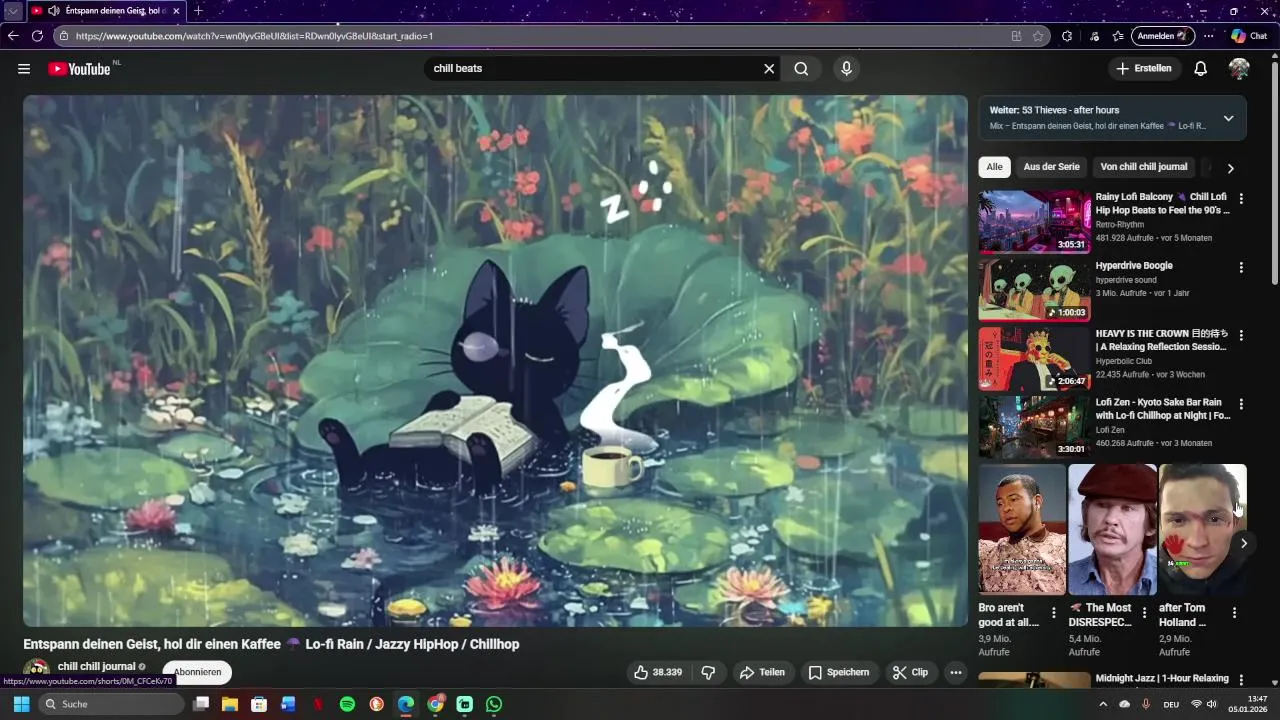This screenshot has height=720, width=1280.
Task: Open the tab actions dropdown at top-left
Action: tap(13, 11)
